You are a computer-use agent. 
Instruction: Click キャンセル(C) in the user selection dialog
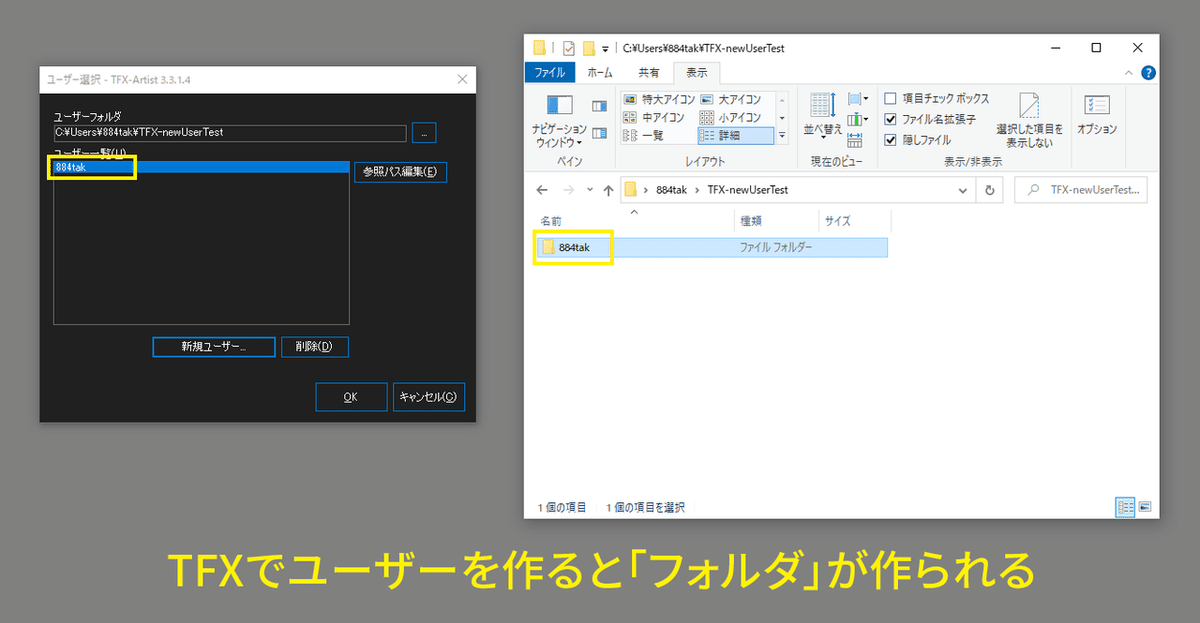click(x=429, y=397)
